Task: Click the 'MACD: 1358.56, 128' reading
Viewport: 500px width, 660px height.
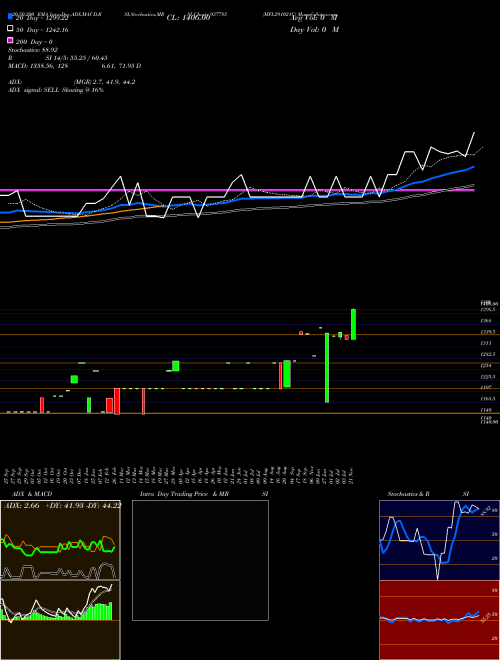Action: (38, 66)
